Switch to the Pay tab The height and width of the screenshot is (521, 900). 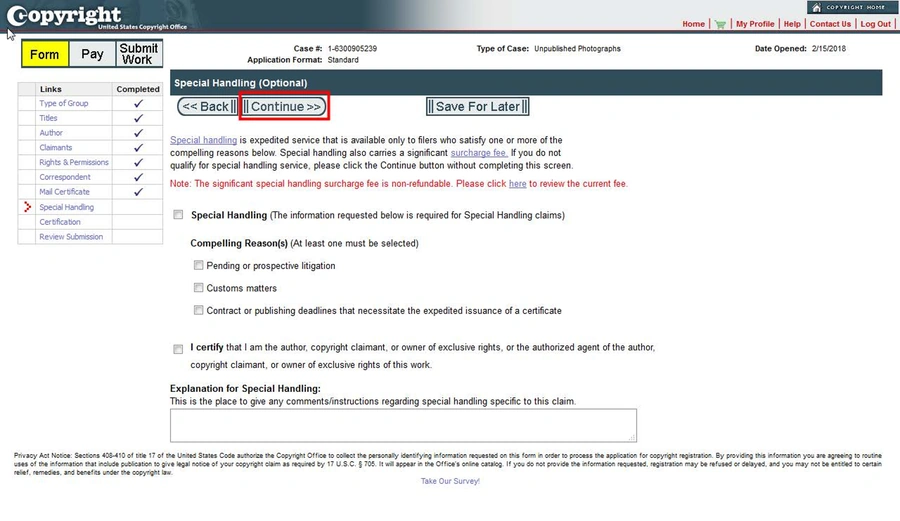[x=92, y=54]
